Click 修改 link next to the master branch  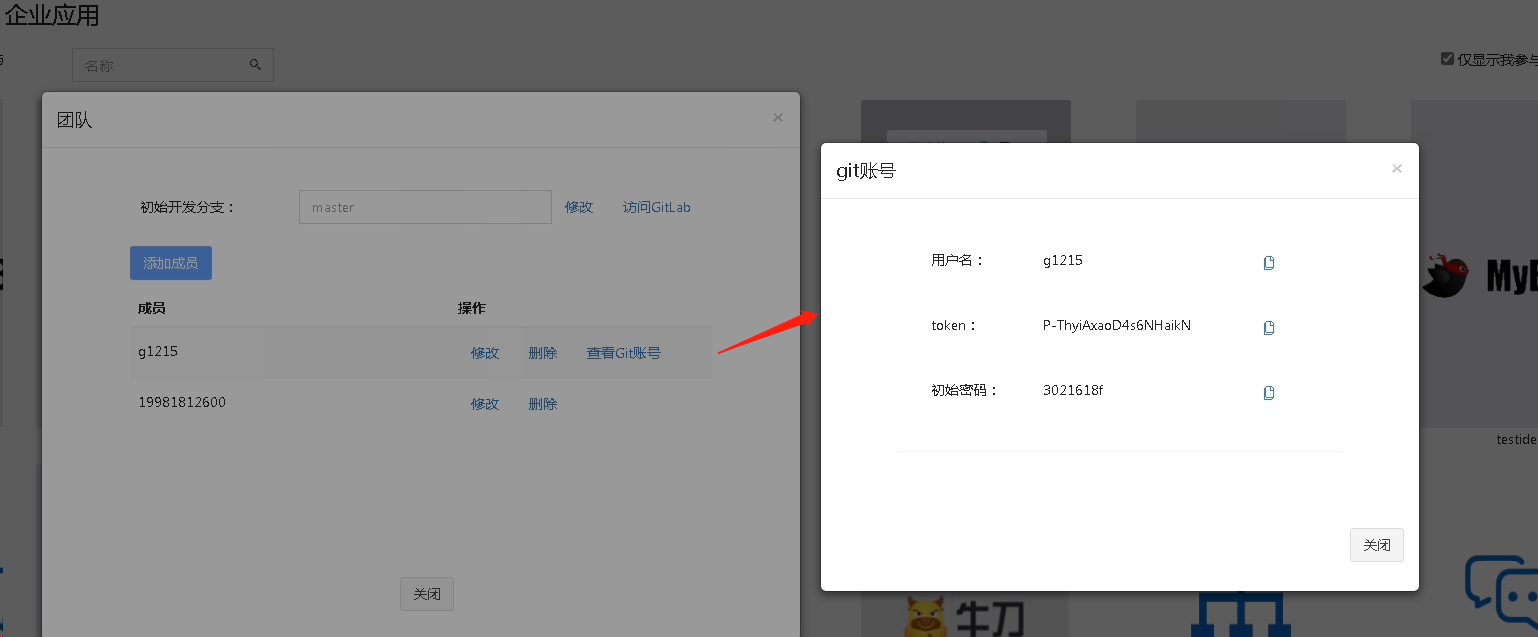pyautogui.click(x=579, y=207)
